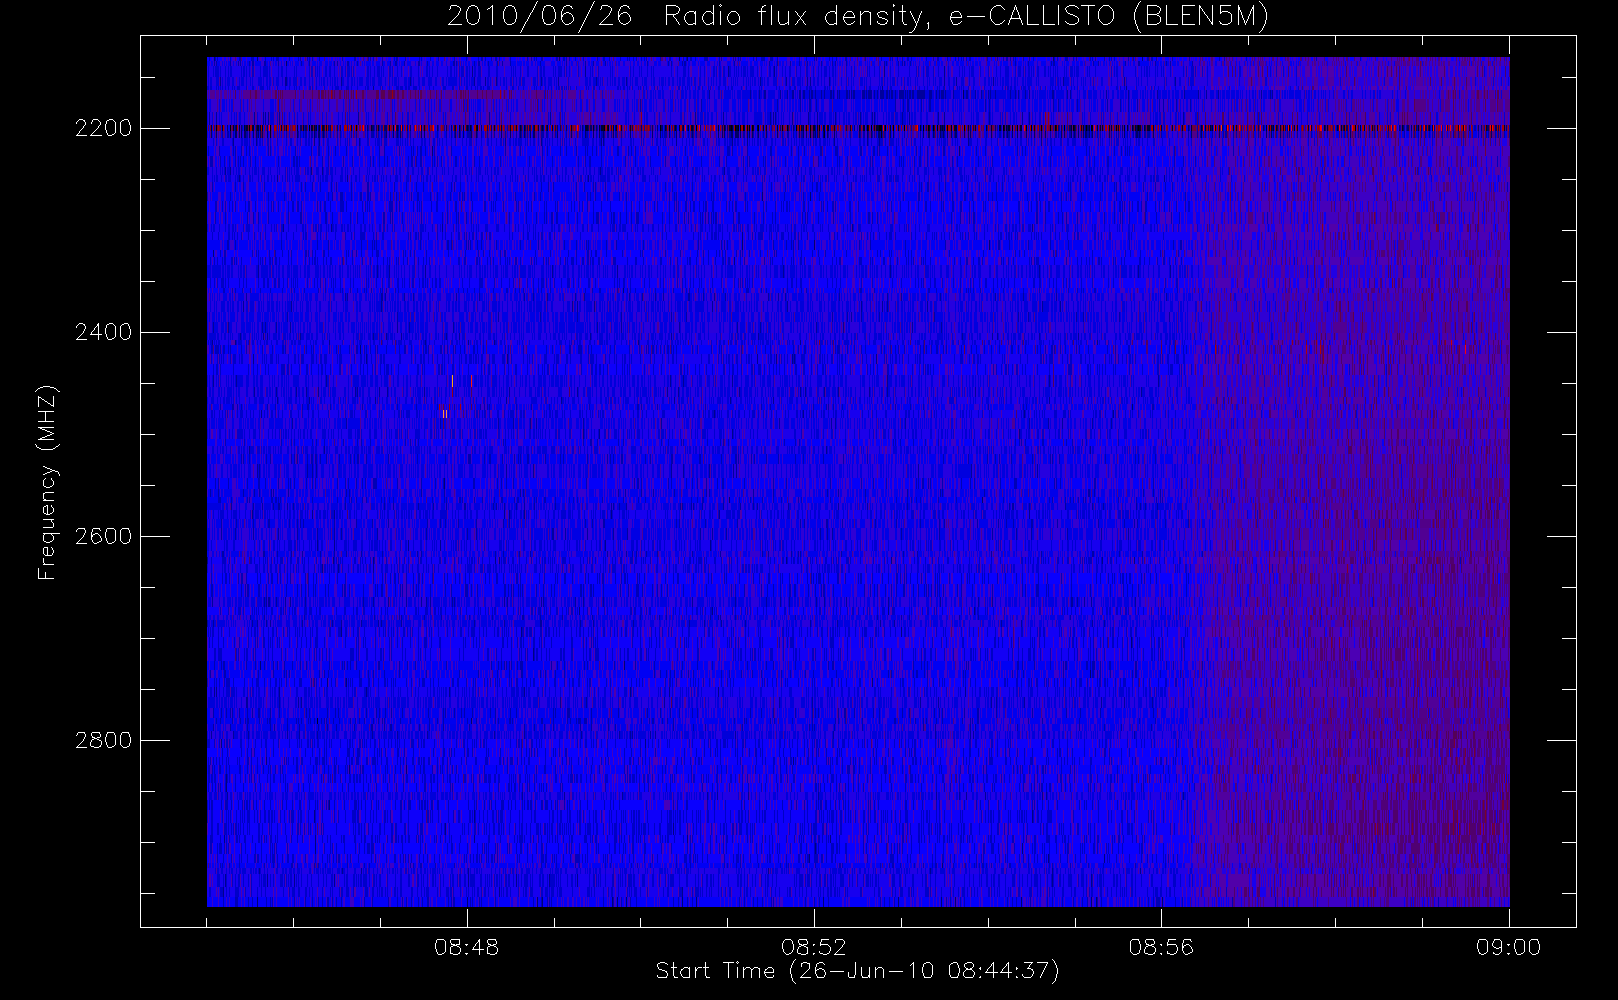Click the '2400' frequency axis label
This screenshot has width=1618, height=1000.
104,332
